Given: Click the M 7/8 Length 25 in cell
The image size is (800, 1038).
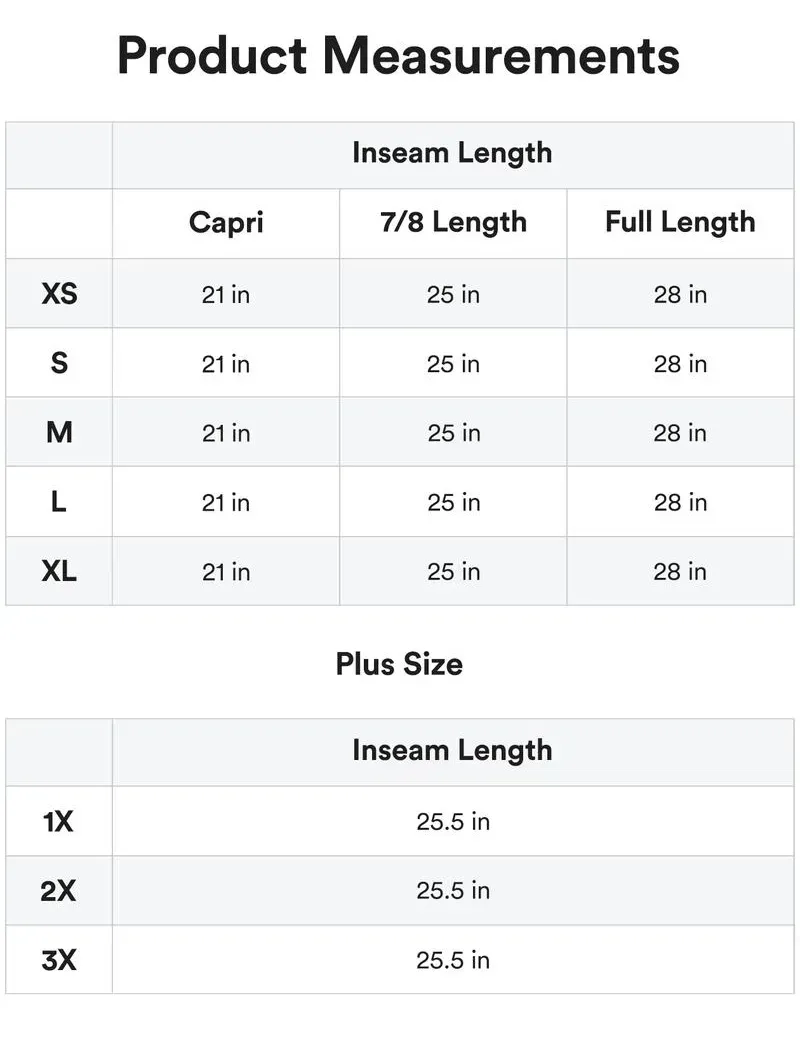Looking at the screenshot, I should pos(453,433).
